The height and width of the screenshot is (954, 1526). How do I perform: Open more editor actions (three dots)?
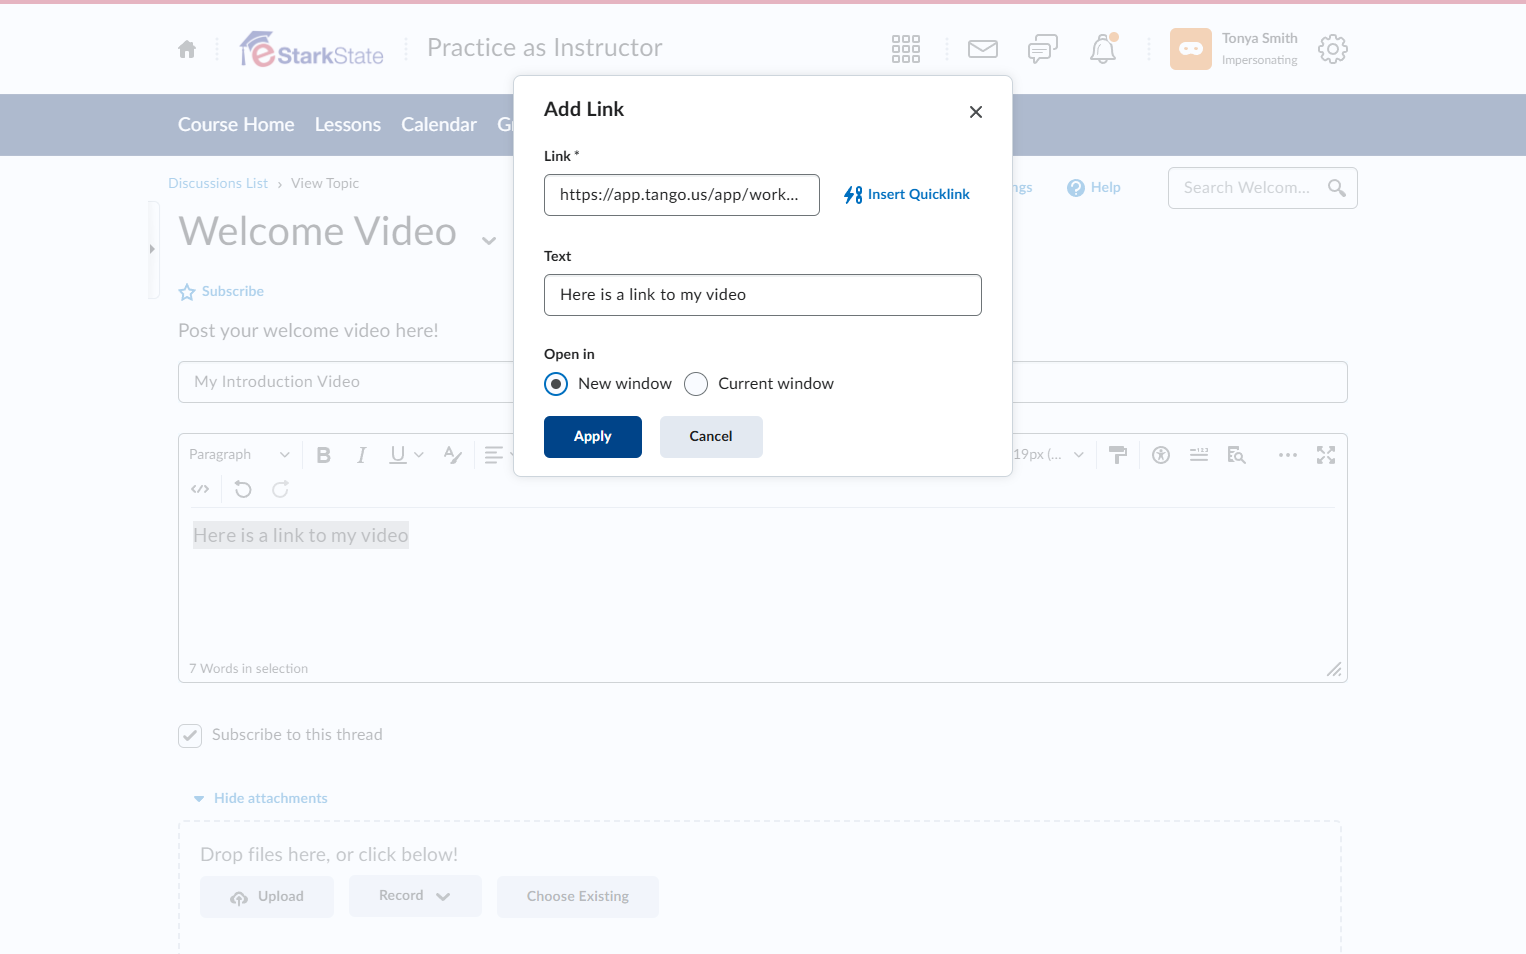click(x=1288, y=455)
